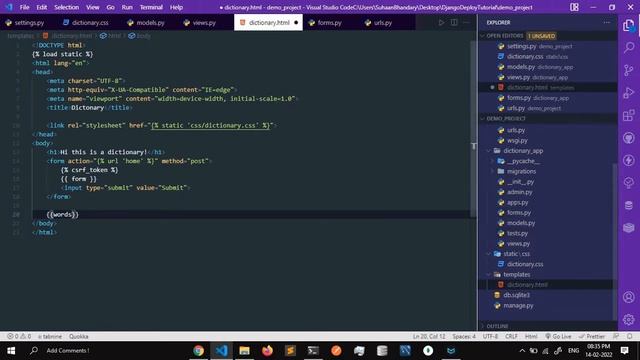Click the feedback icon in the status bar

point(616,336)
